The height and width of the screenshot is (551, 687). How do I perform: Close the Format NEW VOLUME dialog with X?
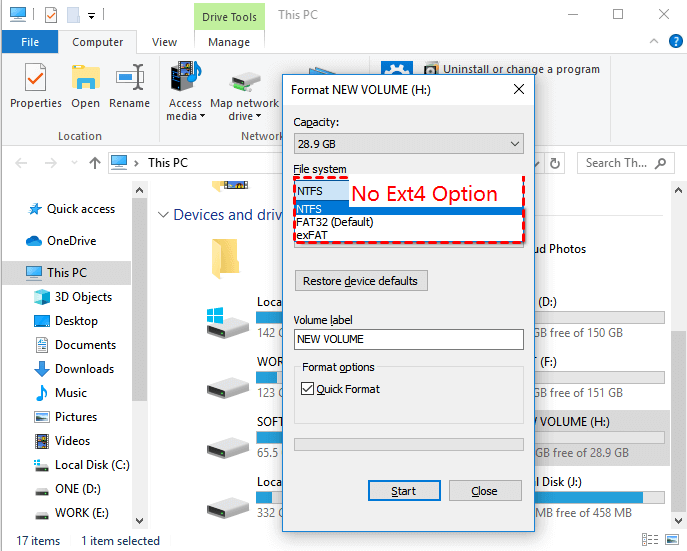click(519, 89)
